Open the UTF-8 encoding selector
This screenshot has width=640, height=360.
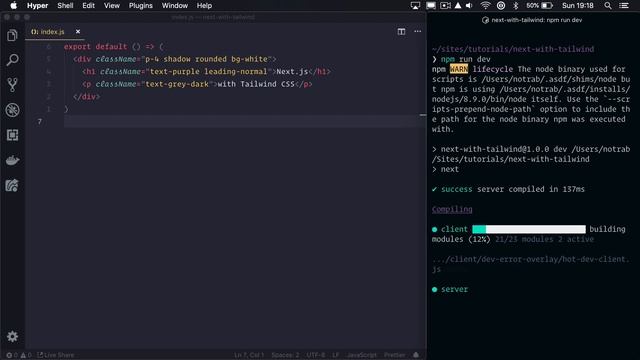click(x=316, y=355)
